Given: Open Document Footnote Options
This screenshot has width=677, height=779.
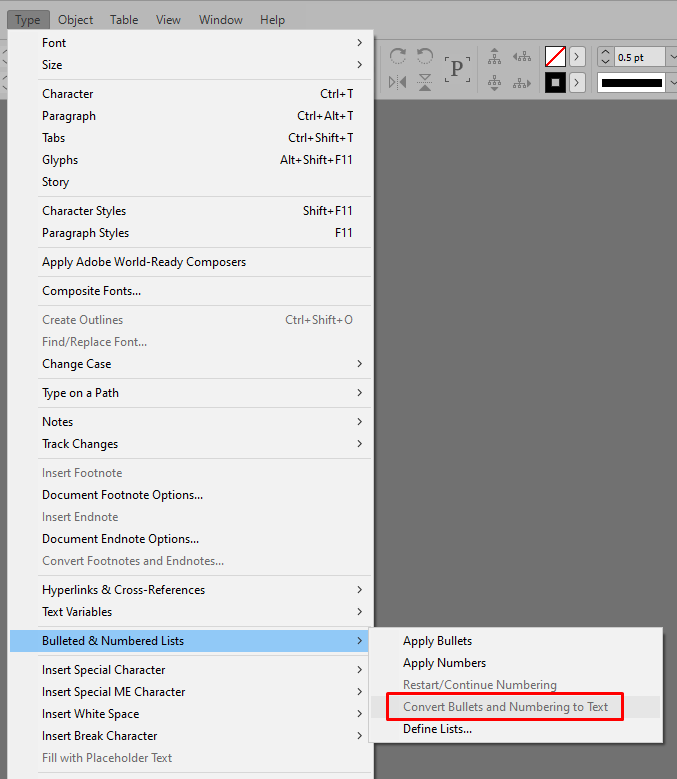Looking at the screenshot, I should pyautogui.click(x=191, y=495).
